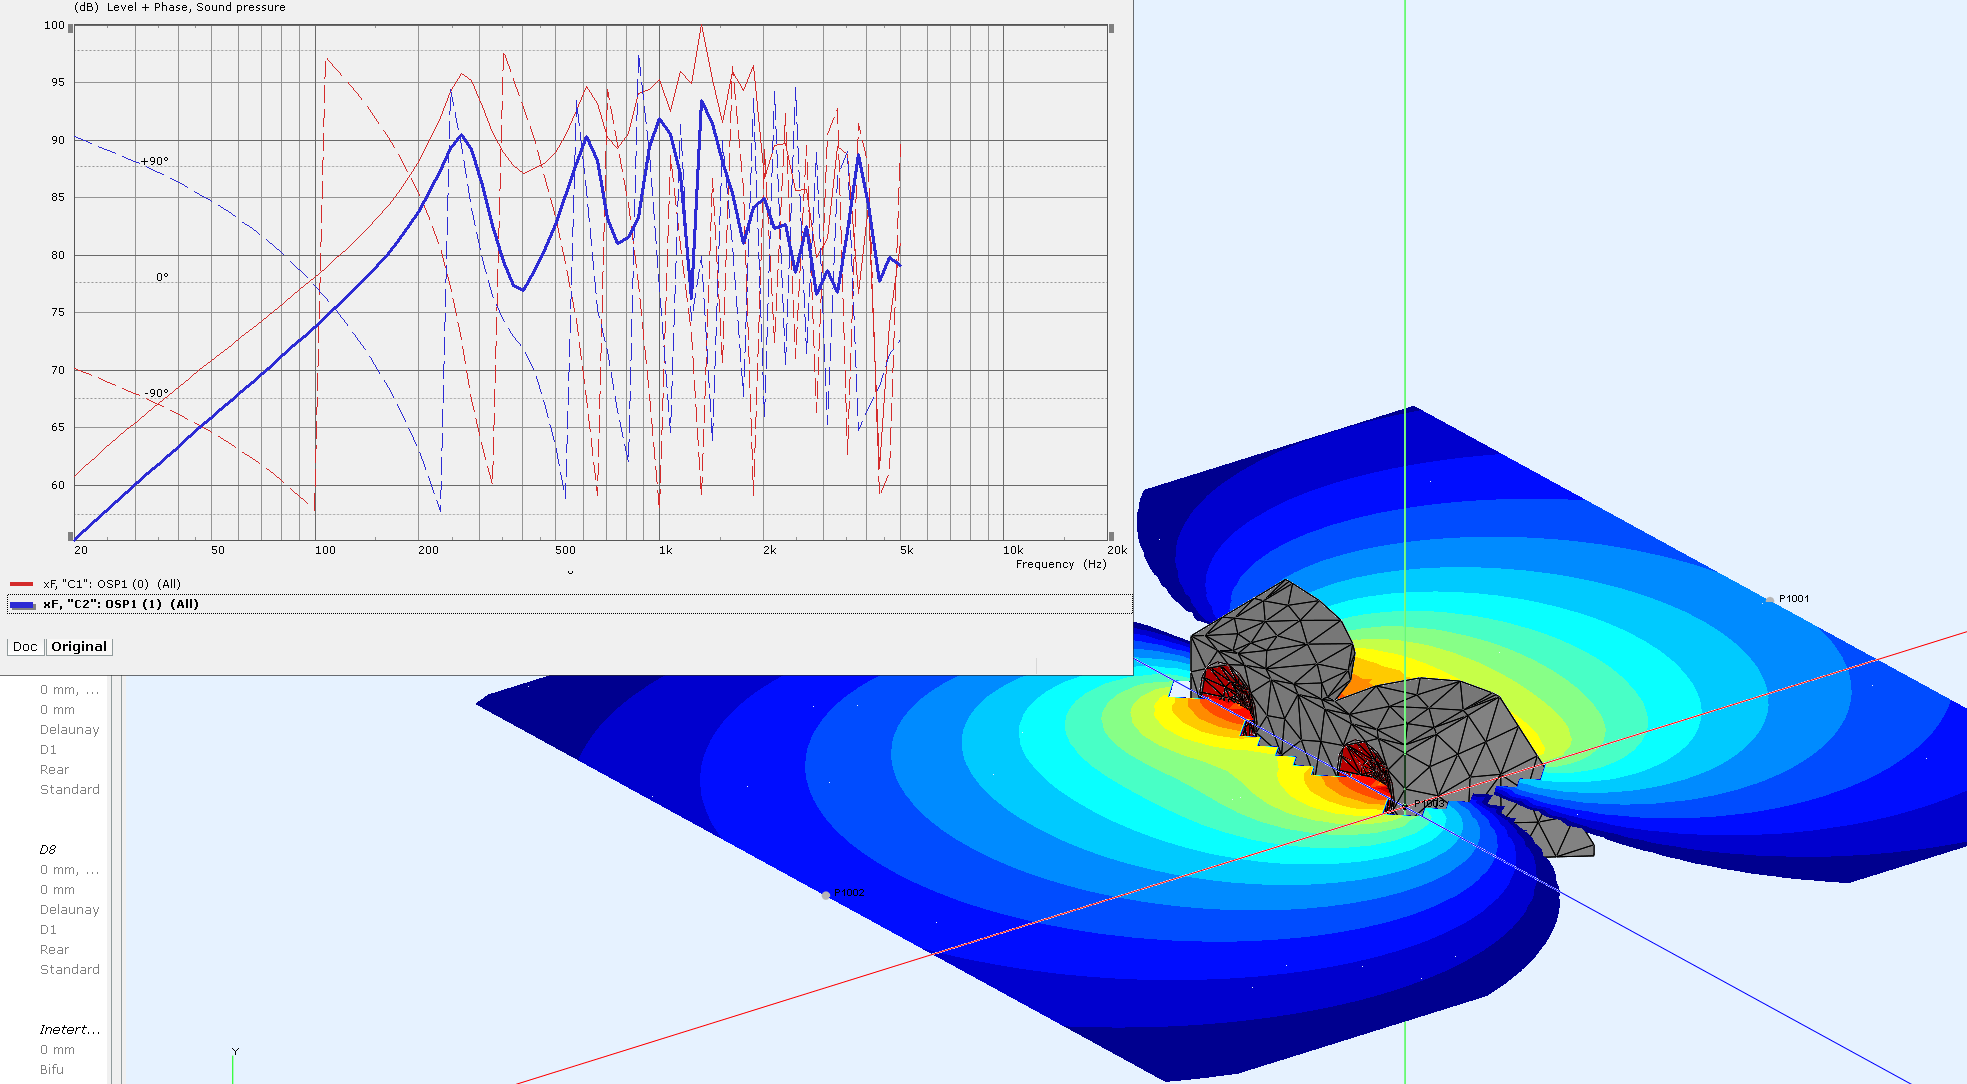Click the +90° phase label on the graph

pos(154,161)
